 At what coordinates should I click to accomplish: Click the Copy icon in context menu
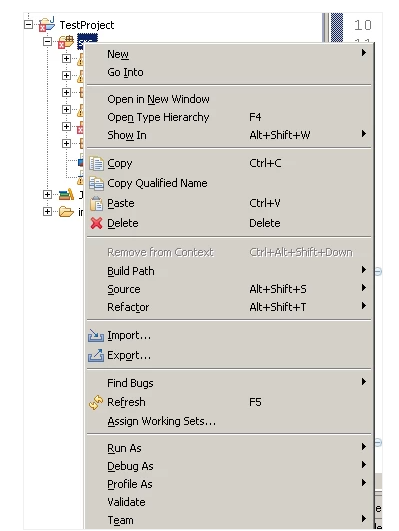pyautogui.click(x=96, y=164)
